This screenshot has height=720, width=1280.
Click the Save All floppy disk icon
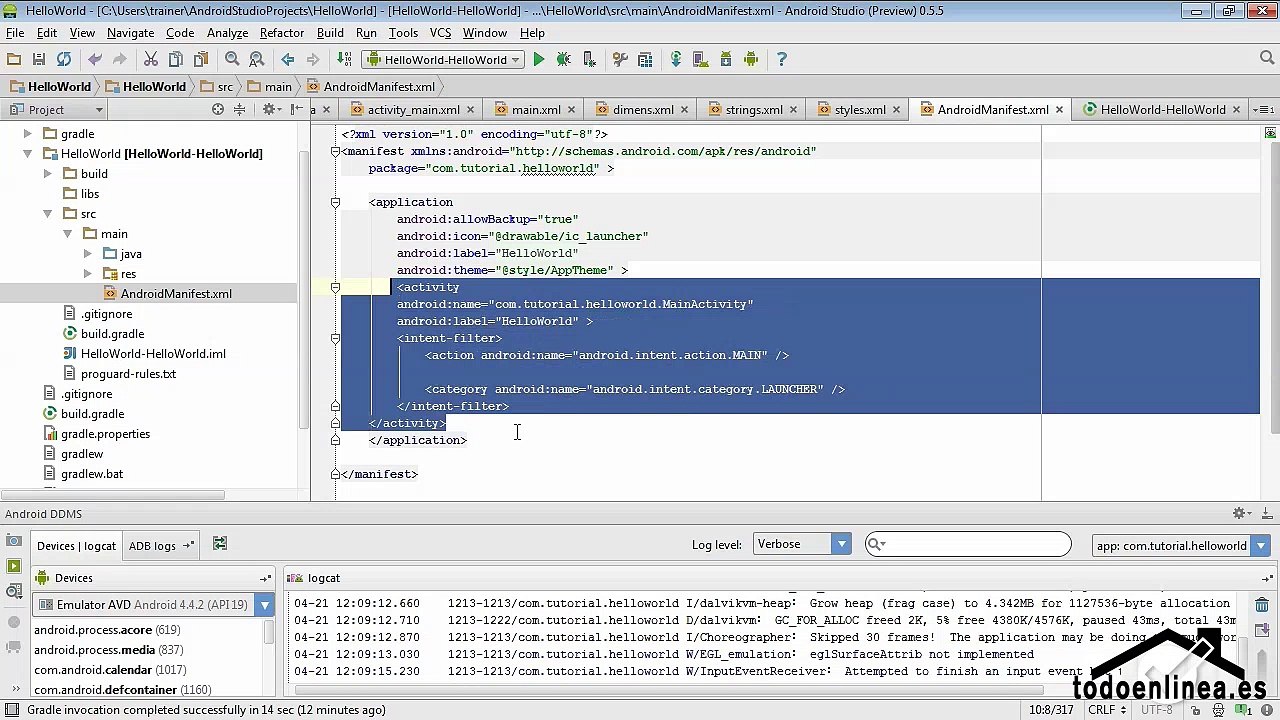click(x=39, y=60)
